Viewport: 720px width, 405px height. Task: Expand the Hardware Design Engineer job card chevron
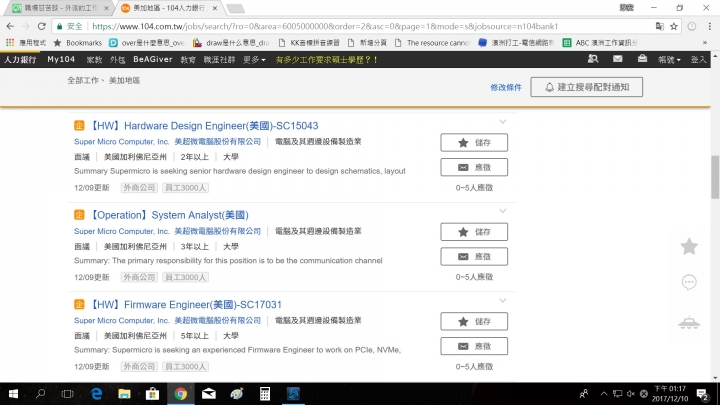503,122
